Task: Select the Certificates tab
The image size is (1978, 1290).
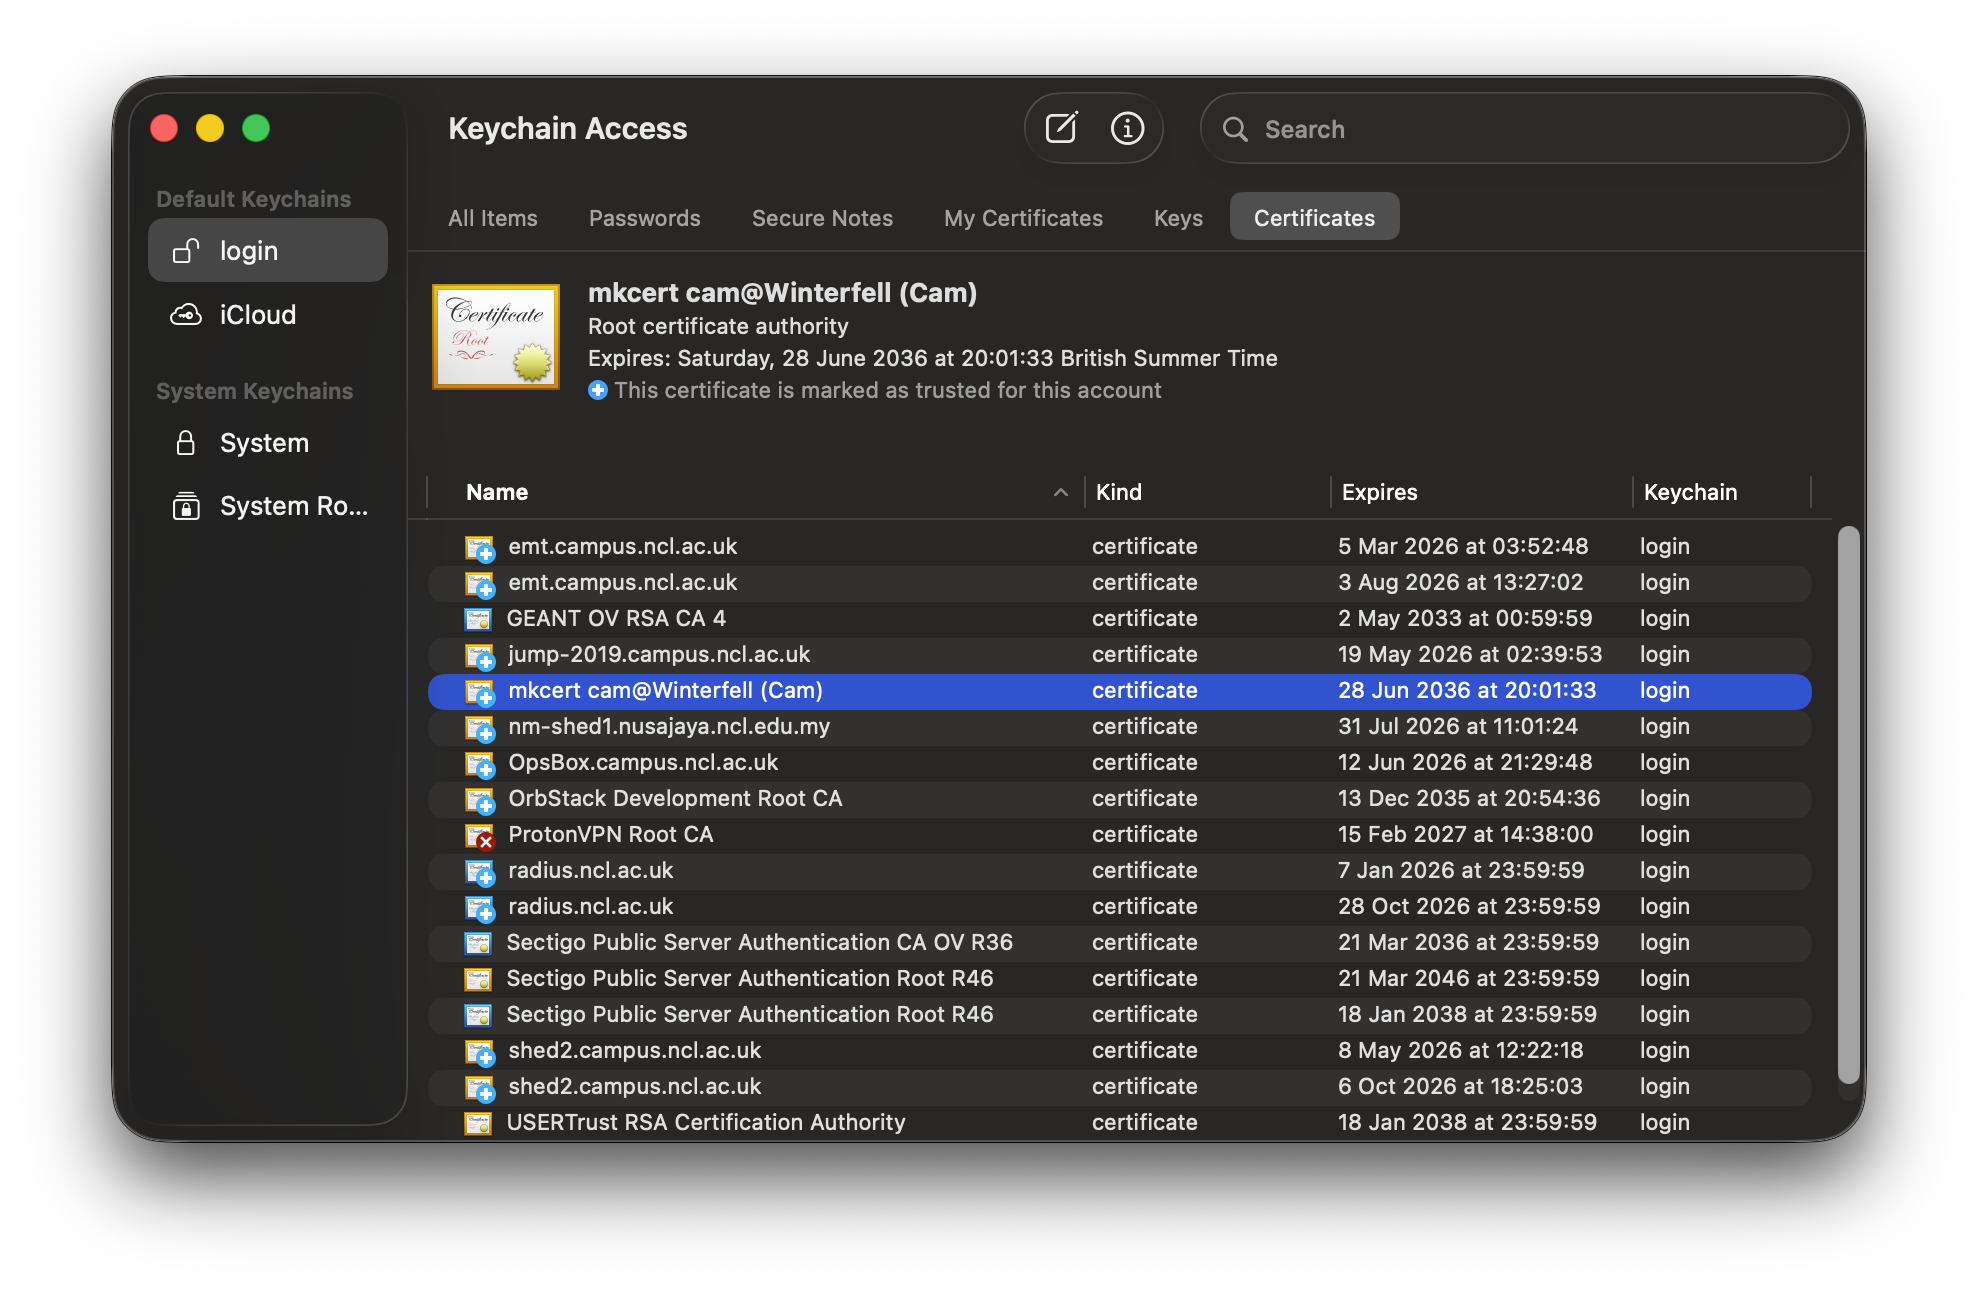Action: pyautogui.click(x=1314, y=217)
